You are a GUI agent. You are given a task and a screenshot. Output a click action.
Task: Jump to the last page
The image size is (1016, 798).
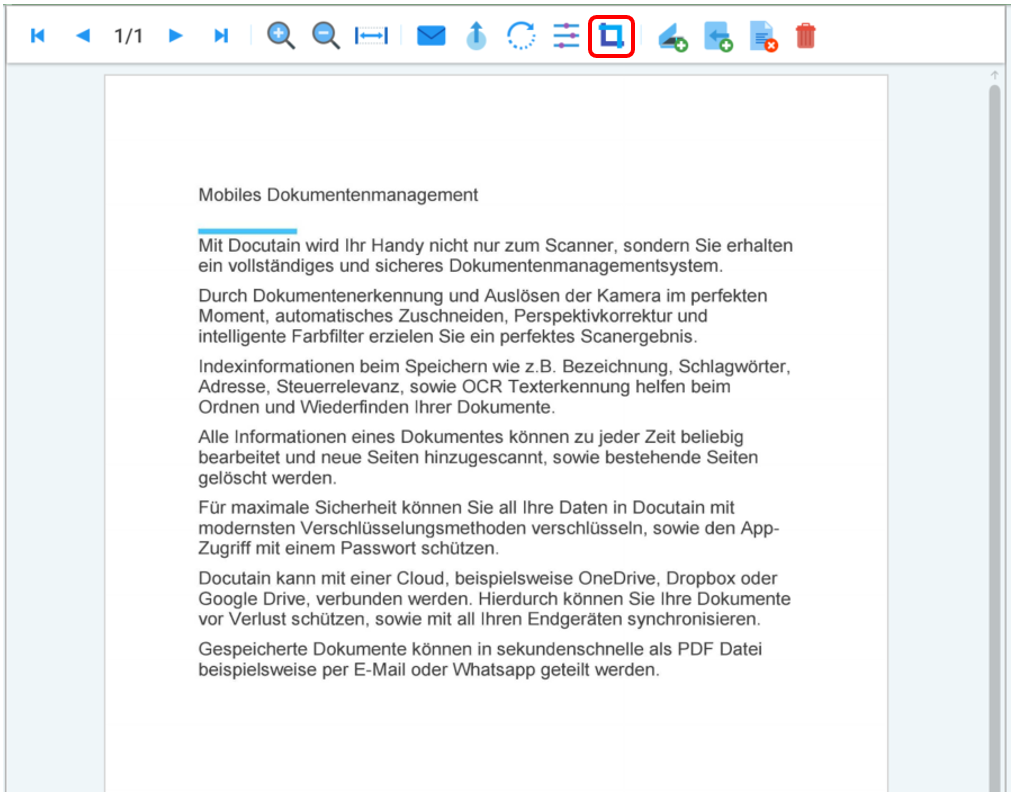pyautogui.click(x=221, y=36)
